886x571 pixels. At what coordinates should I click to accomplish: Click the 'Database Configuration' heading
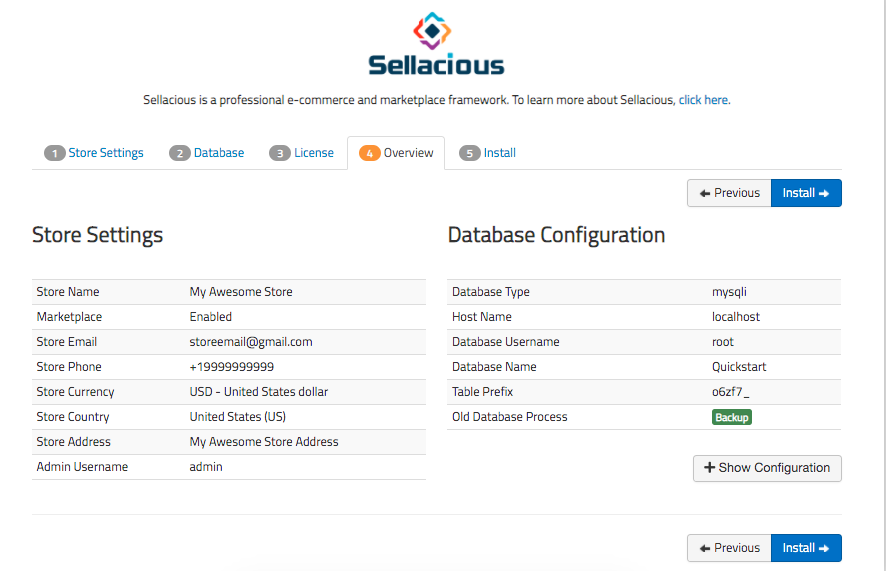coord(557,235)
